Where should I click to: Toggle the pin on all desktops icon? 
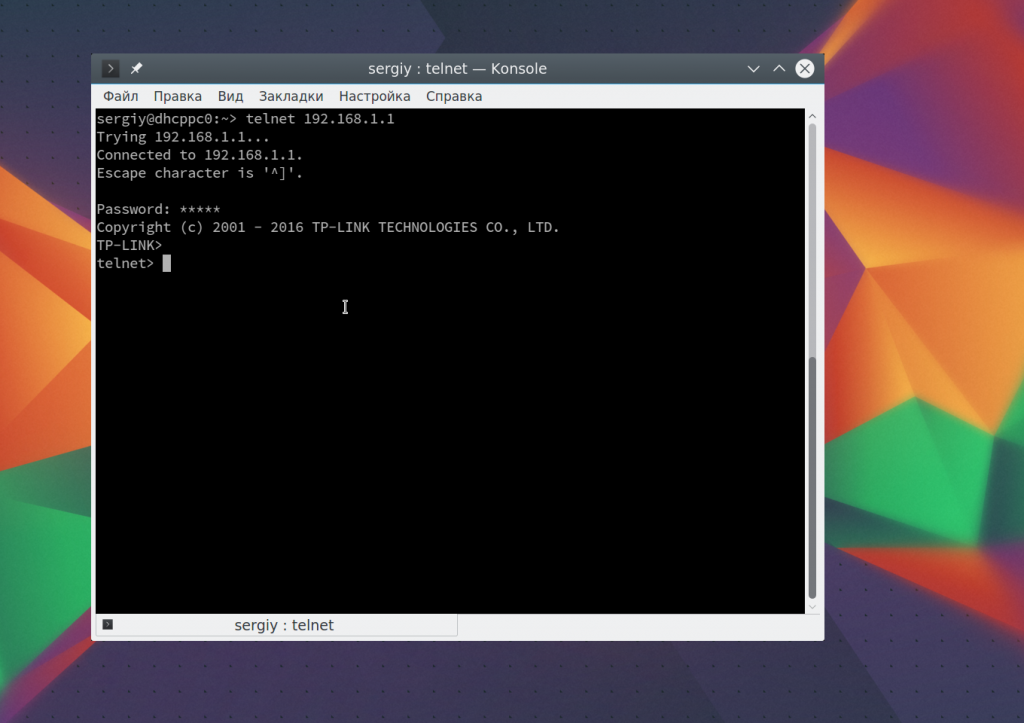coord(136,69)
